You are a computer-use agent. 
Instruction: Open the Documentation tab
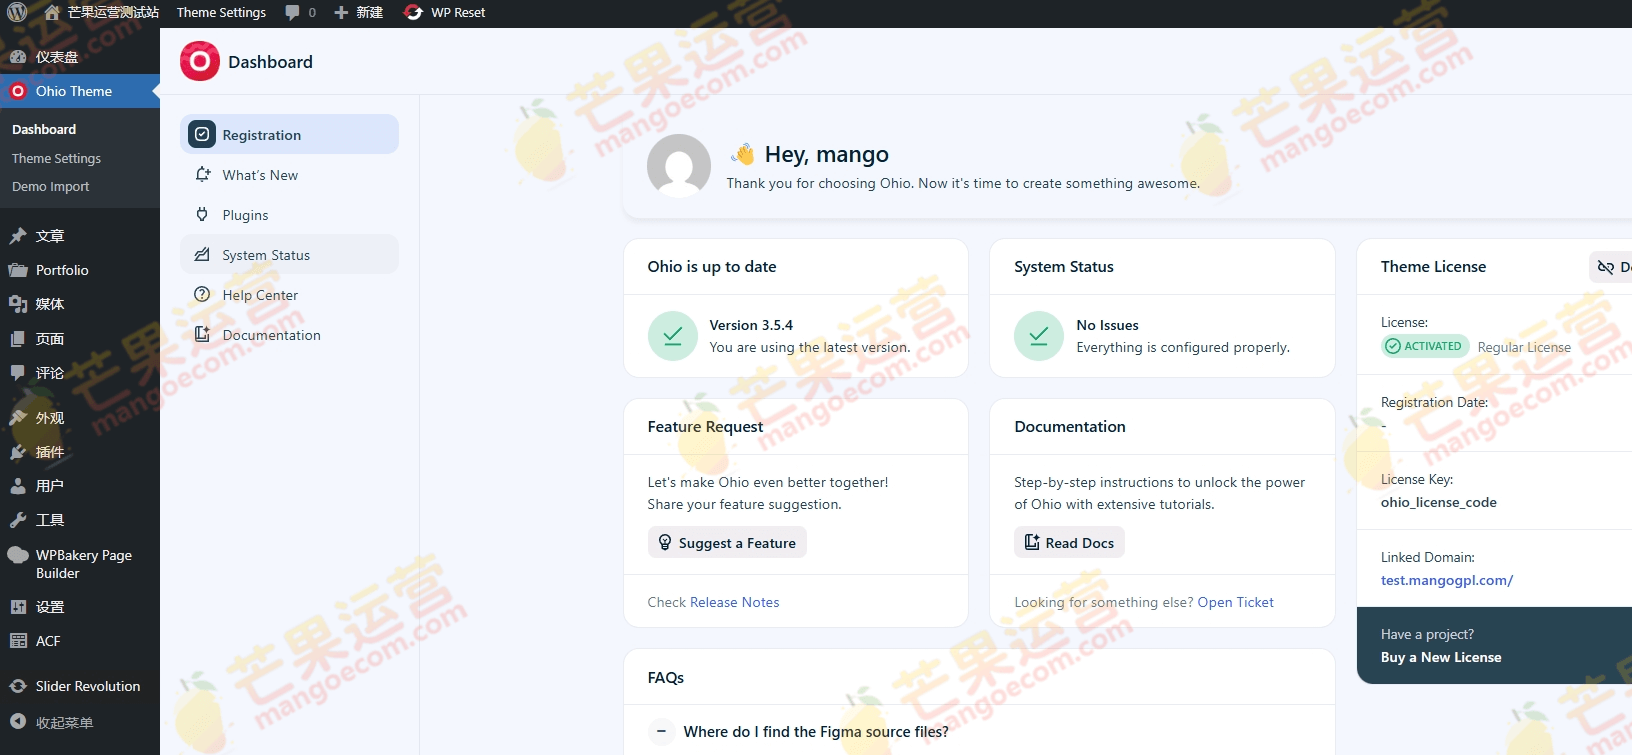290,334
